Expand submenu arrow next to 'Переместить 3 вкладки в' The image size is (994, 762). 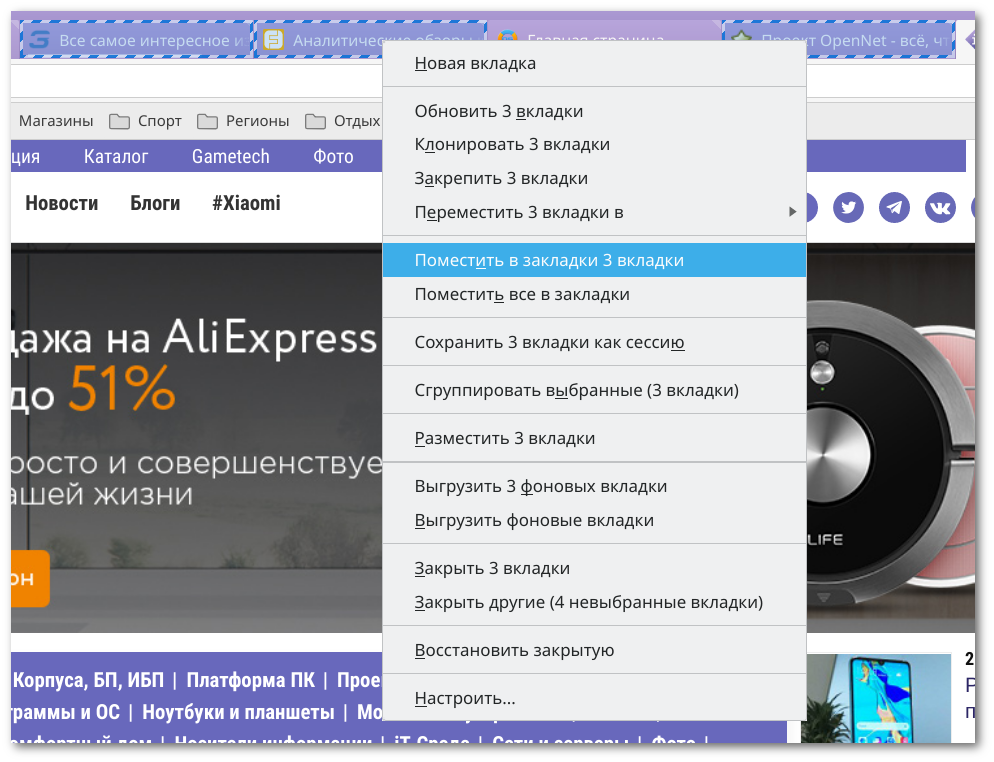point(792,212)
